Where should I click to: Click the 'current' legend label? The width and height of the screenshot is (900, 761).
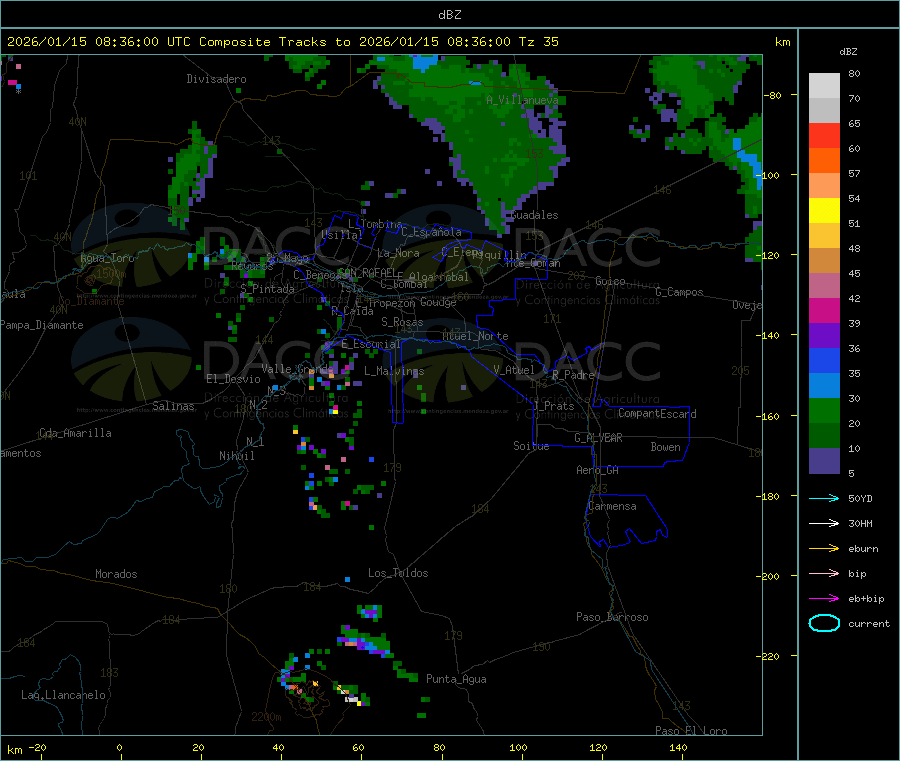(x=869, y=623)
